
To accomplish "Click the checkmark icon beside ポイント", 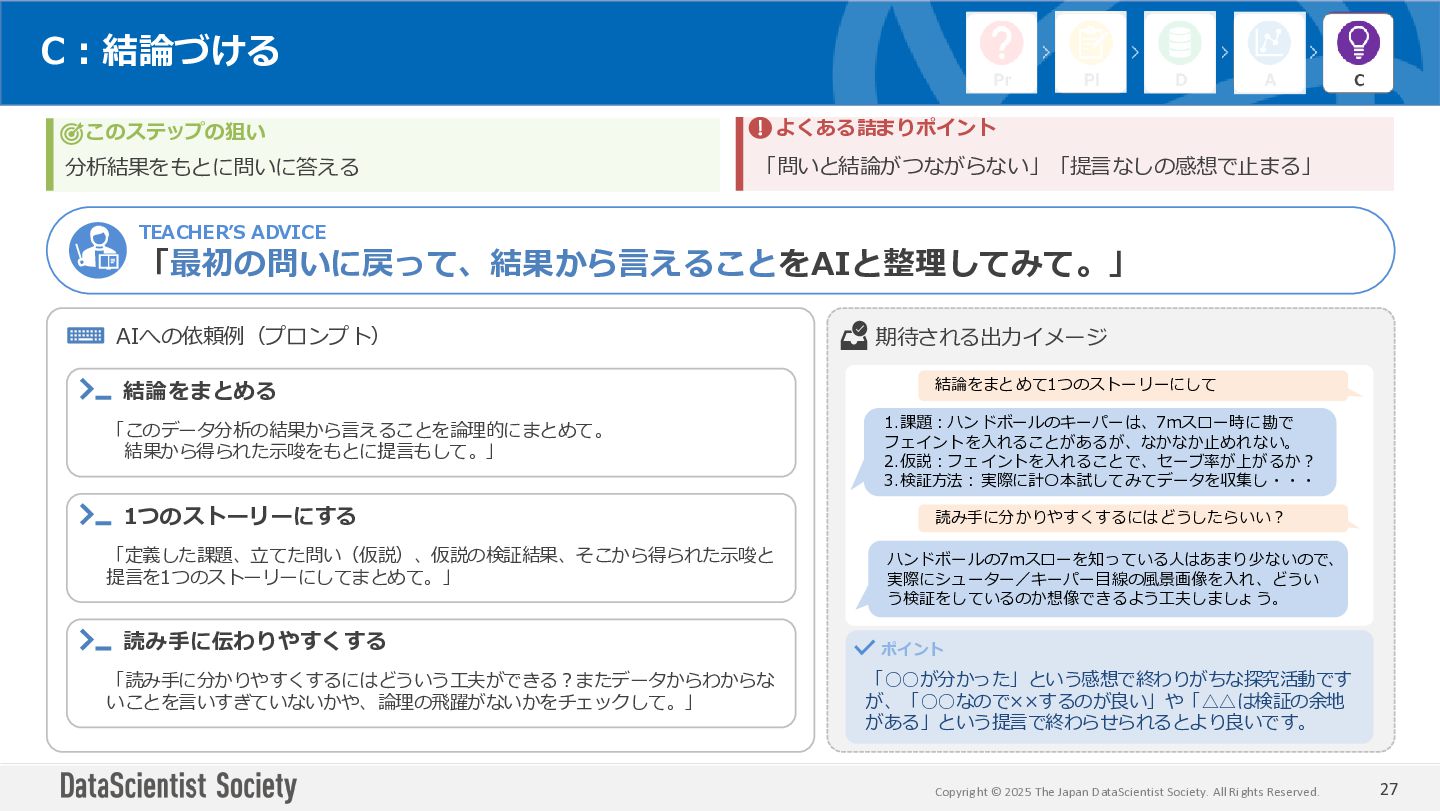I will click(x=865, y=647).
